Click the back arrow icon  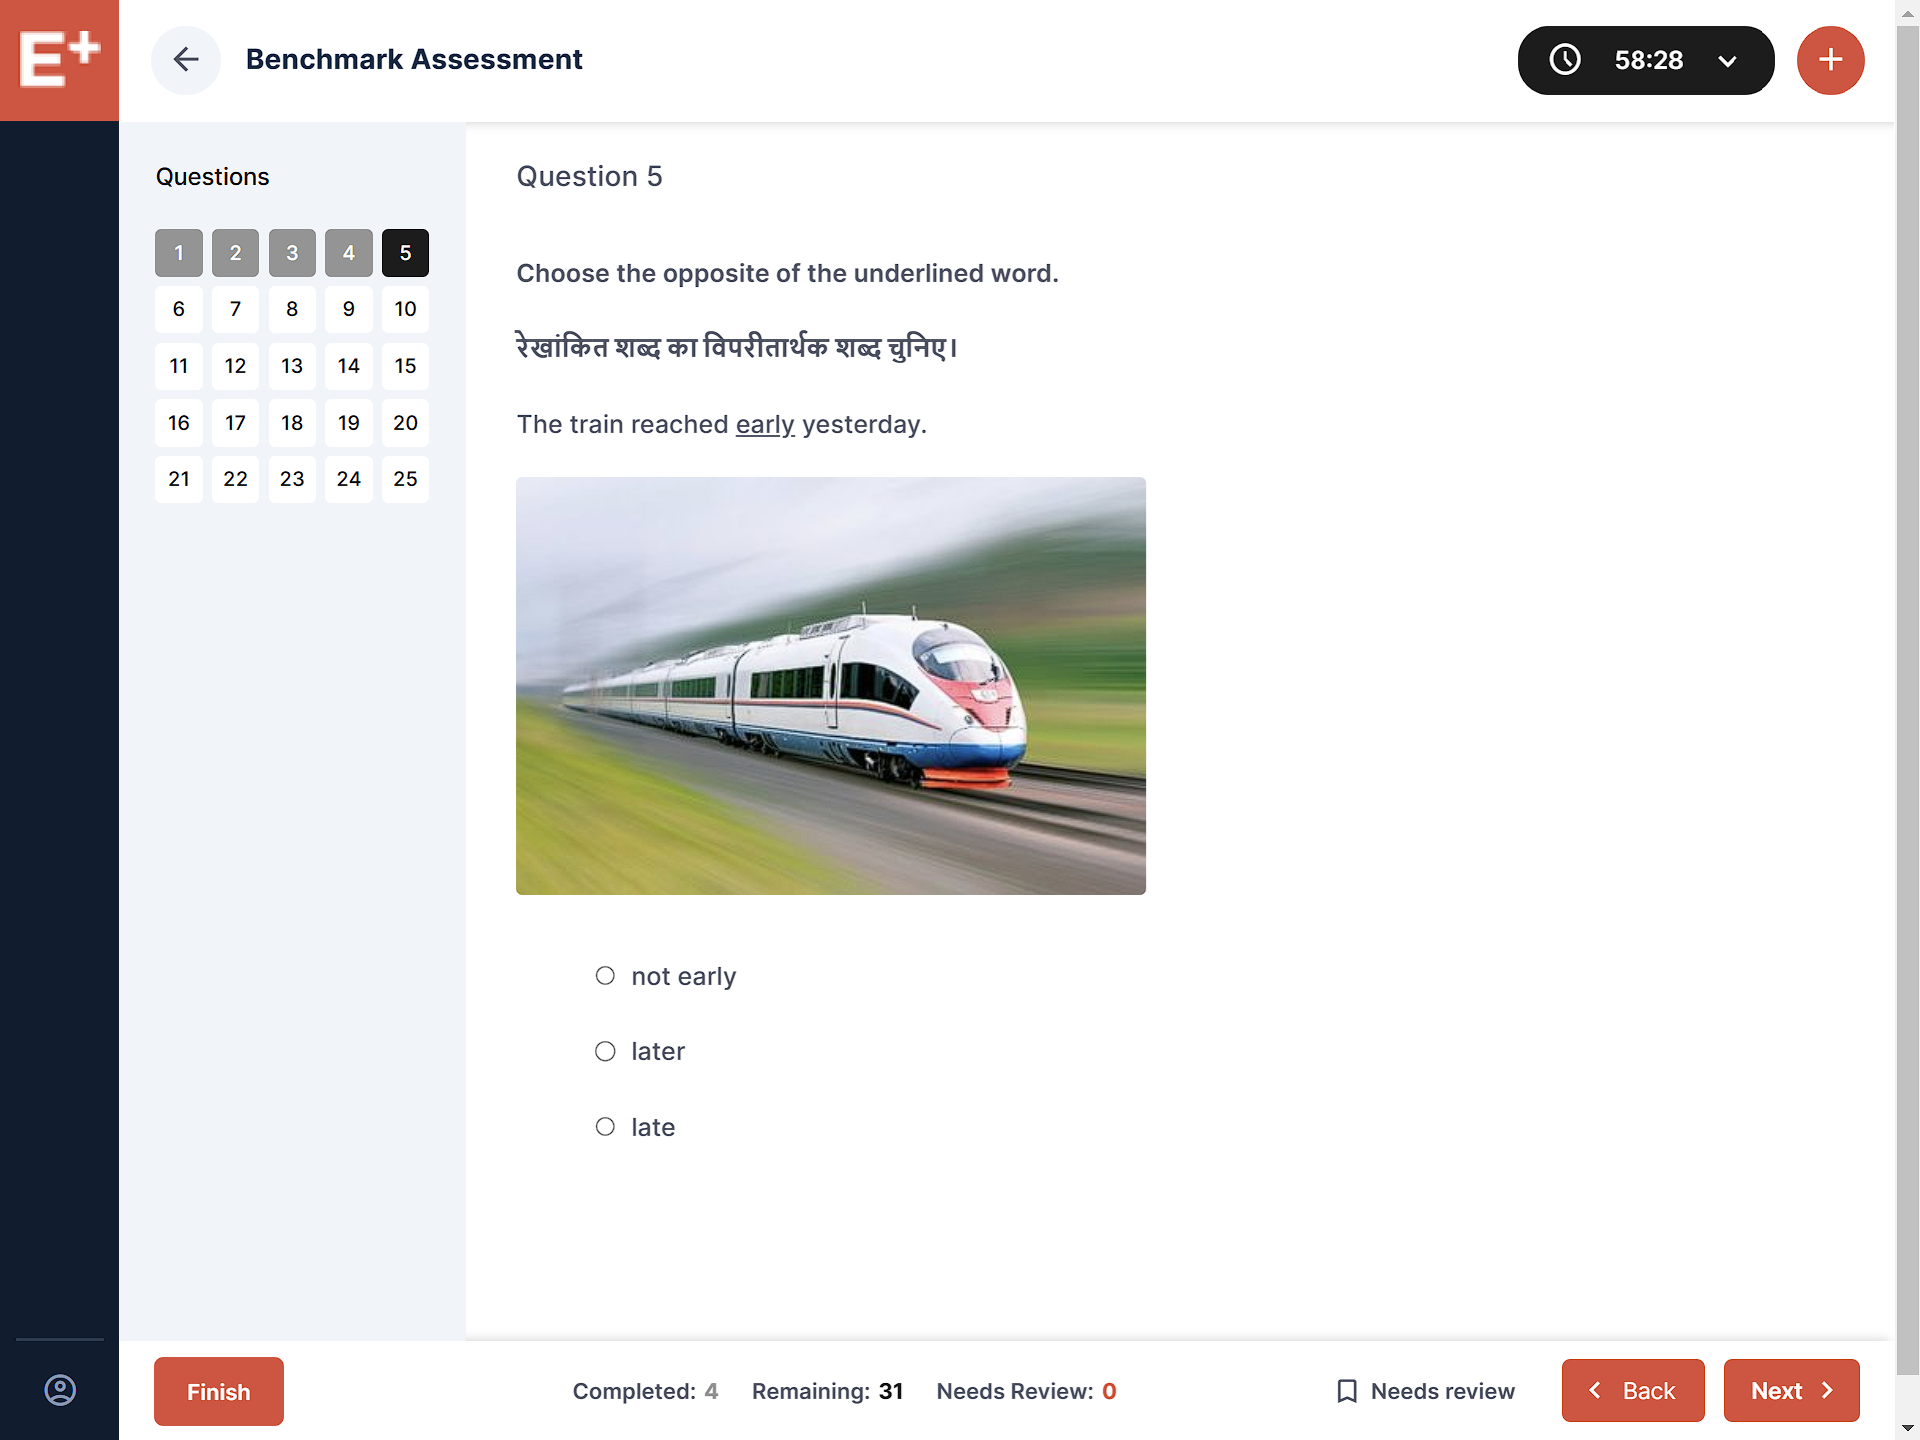pos(186,60)
